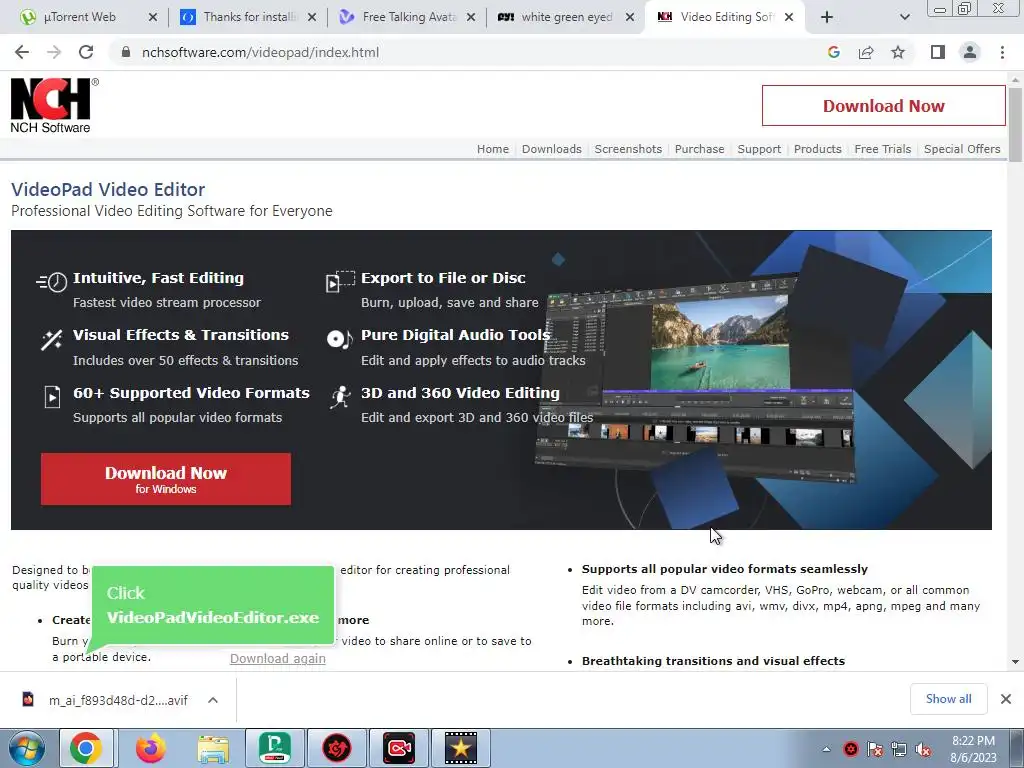Click the Visual Effects magic wand icon

[x=52, y=339]
